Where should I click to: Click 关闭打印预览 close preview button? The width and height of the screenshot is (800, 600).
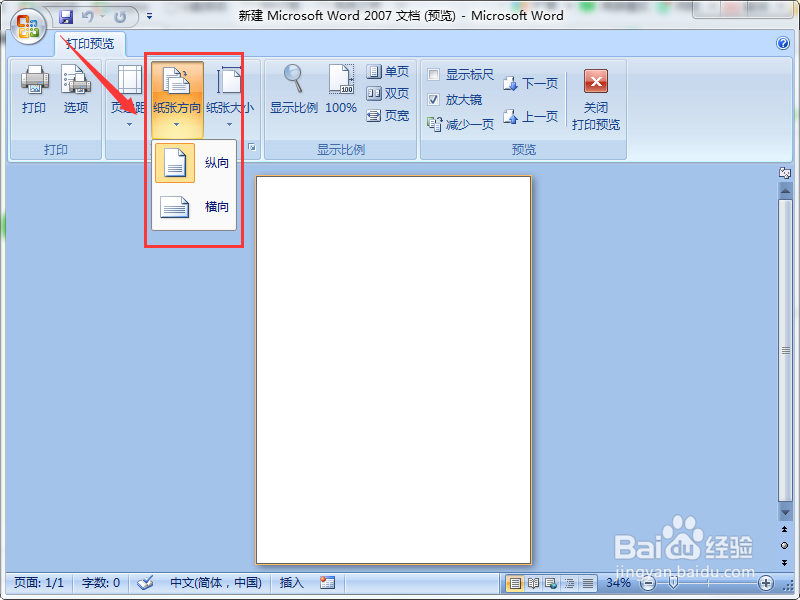pyautogui.click(x=595, y=99)
